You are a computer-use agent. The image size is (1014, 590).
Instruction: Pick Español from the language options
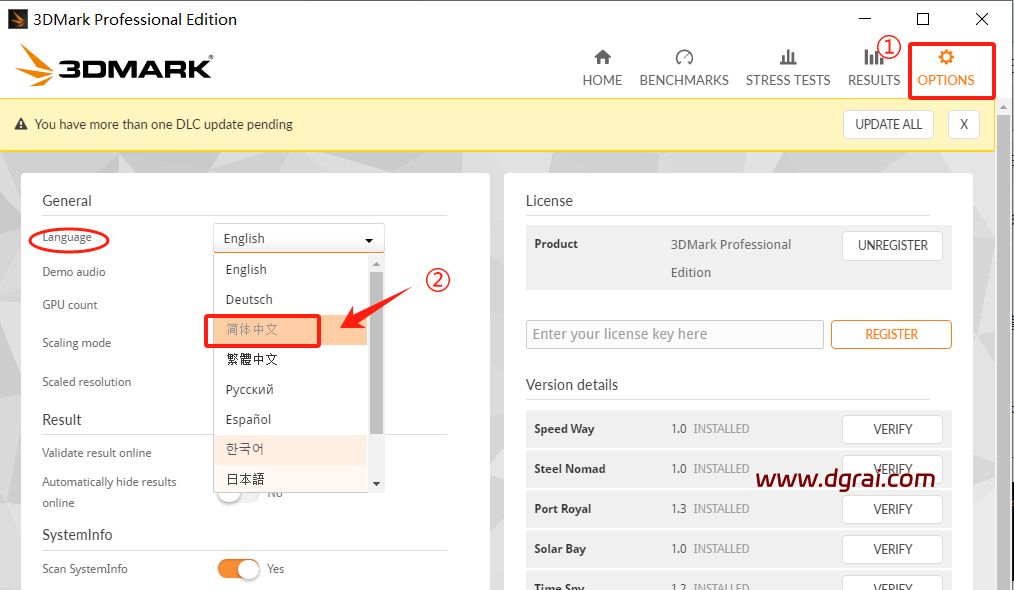pos(248,420)
